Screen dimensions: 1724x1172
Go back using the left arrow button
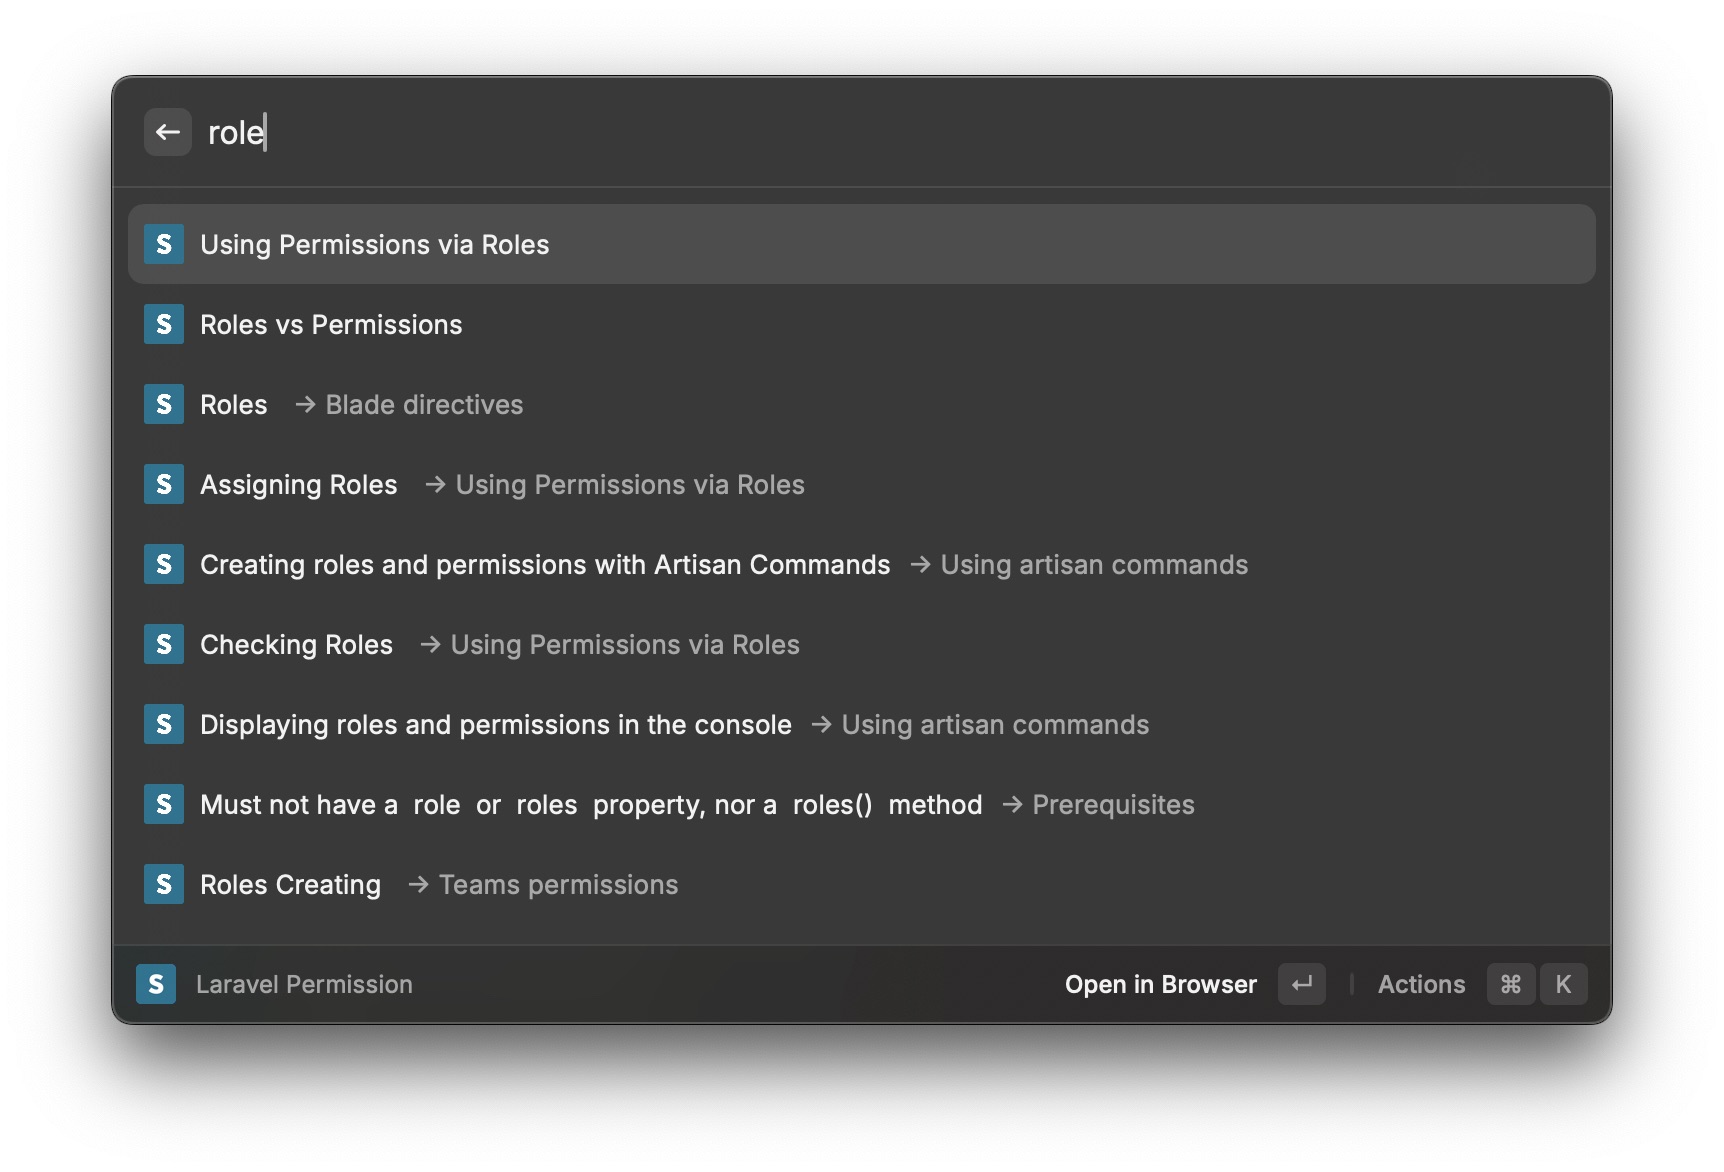point(167,132)
